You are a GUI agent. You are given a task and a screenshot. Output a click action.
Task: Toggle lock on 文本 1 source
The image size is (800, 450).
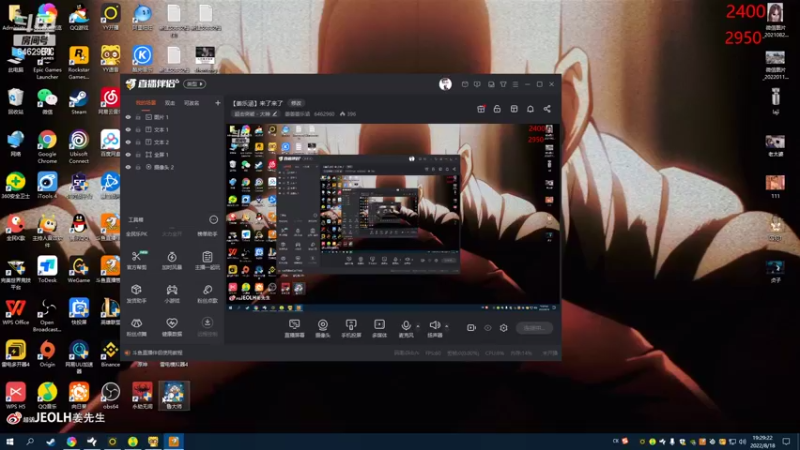[138, 130]
